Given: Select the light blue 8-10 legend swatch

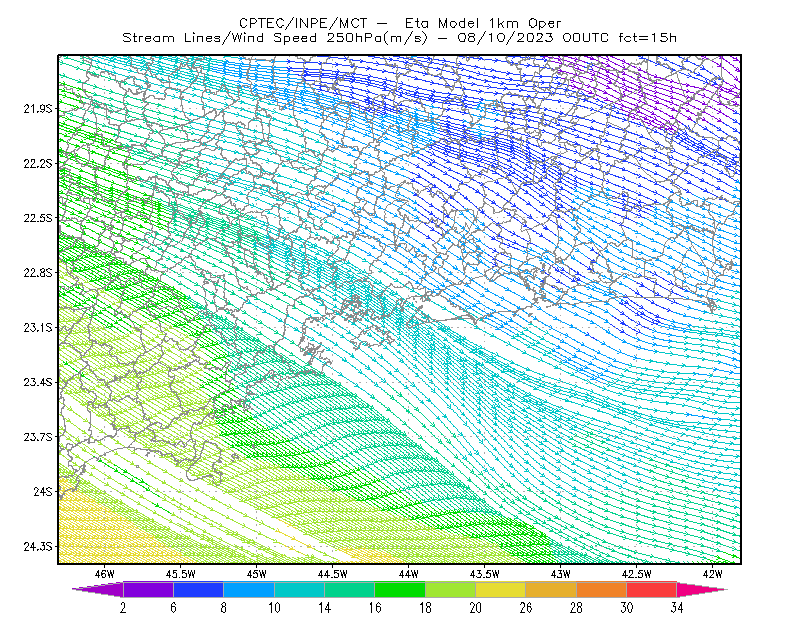Looking at the screenshot, I should 249,589.
